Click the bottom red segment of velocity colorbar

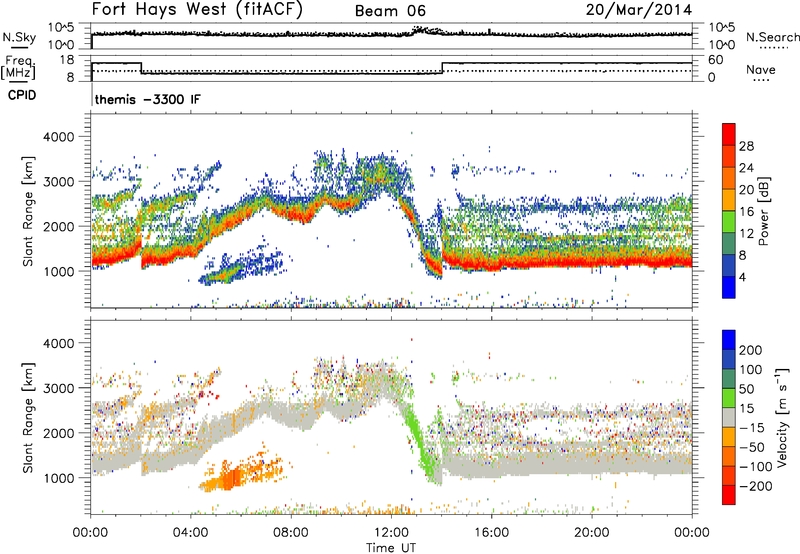pos(729,495)
